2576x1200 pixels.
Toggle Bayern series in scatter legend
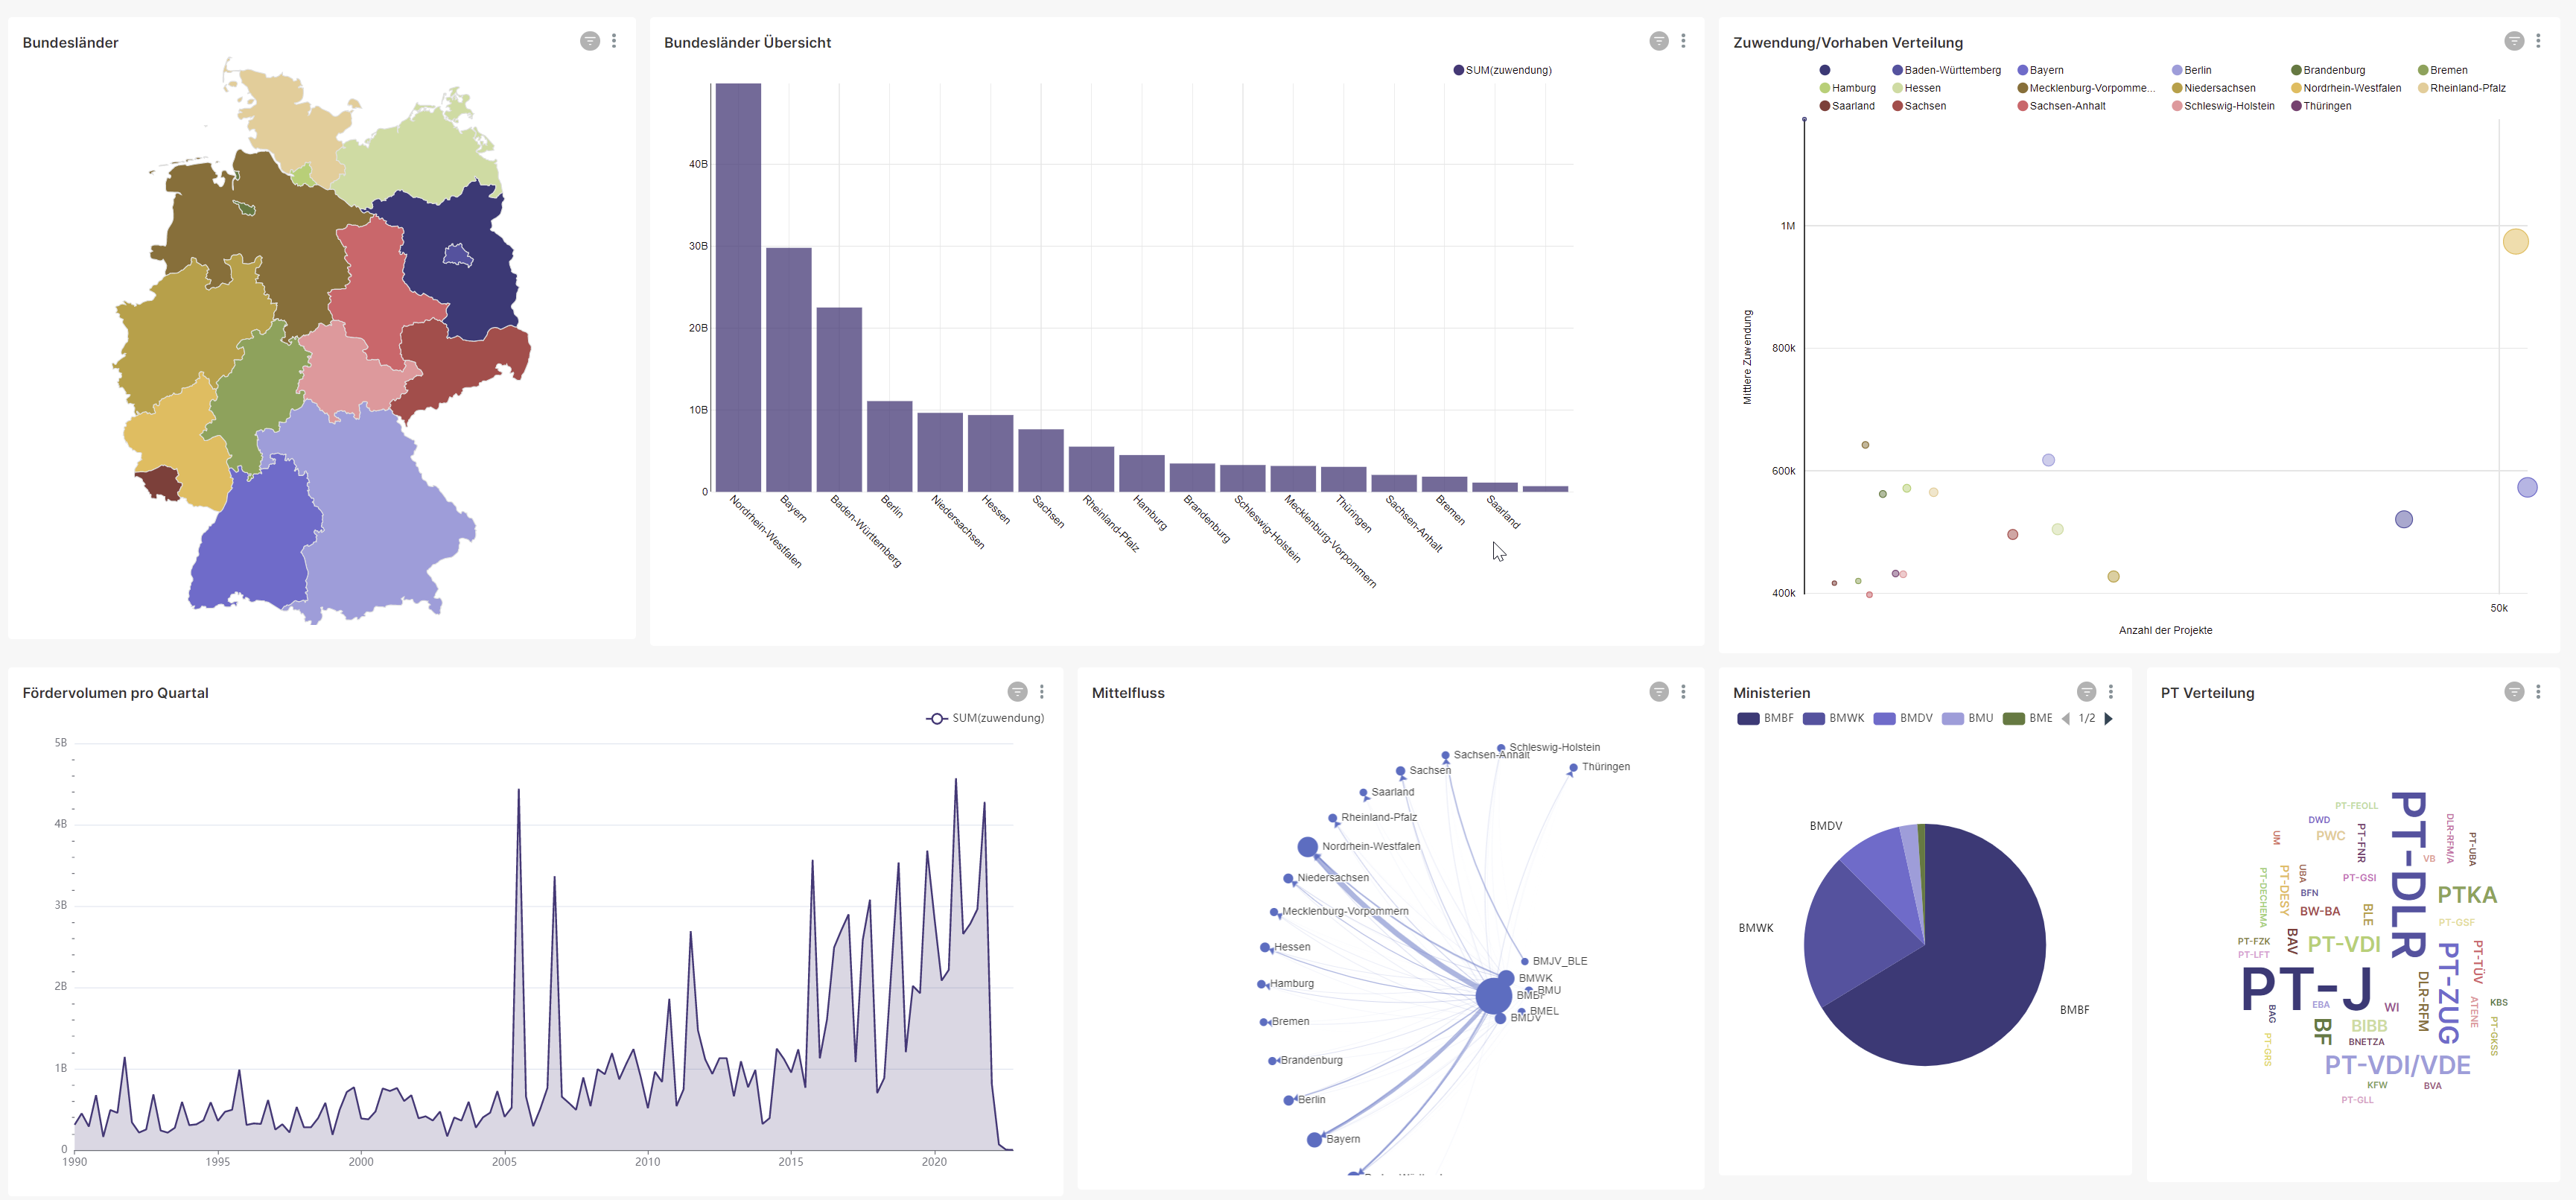click(2040, 70)
